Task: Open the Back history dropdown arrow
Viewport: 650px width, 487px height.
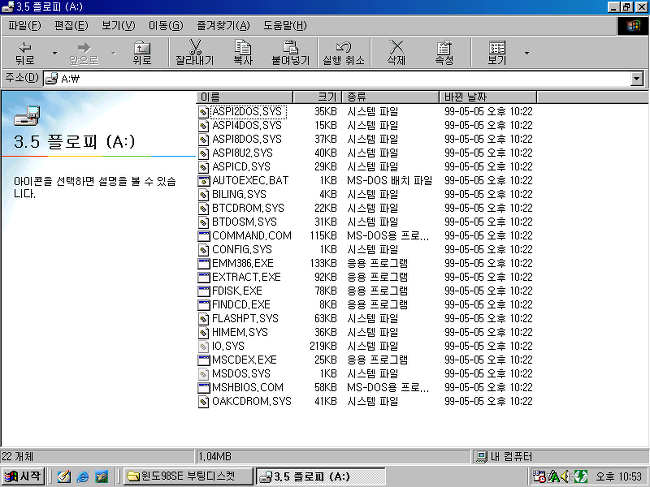Action: tap(54, 53)
